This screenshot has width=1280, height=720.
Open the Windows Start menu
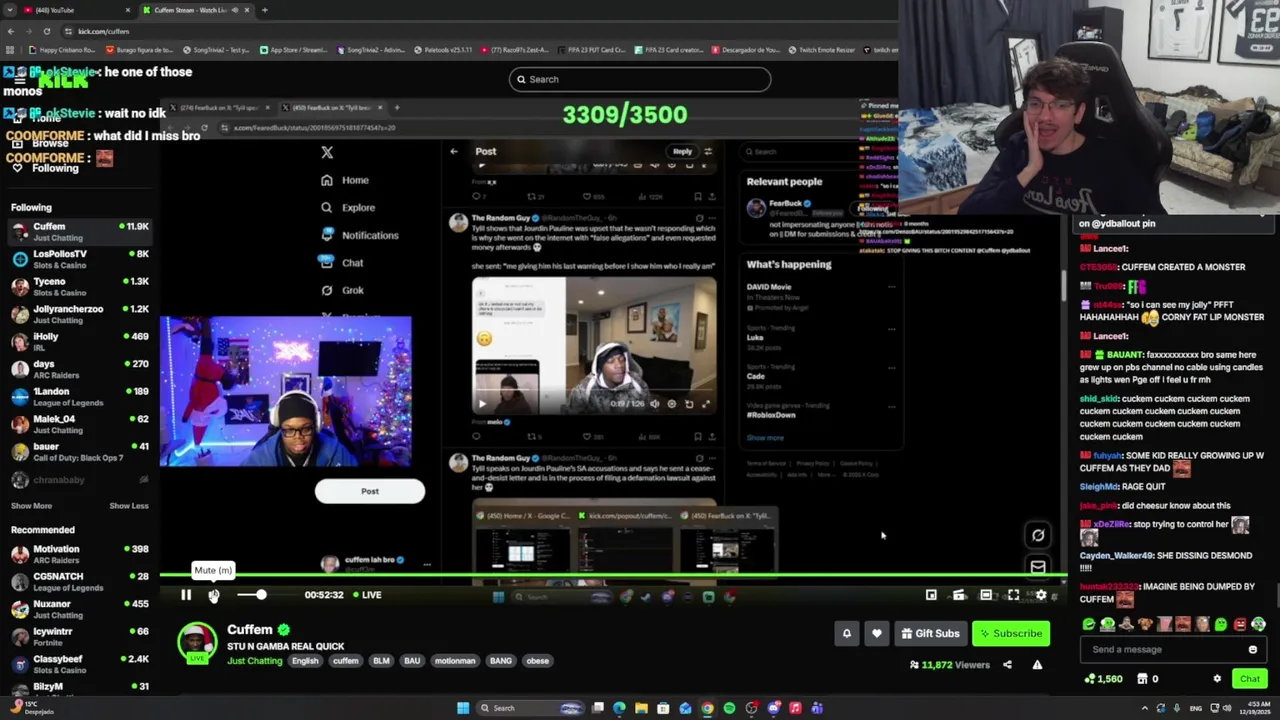coord(463,708)
